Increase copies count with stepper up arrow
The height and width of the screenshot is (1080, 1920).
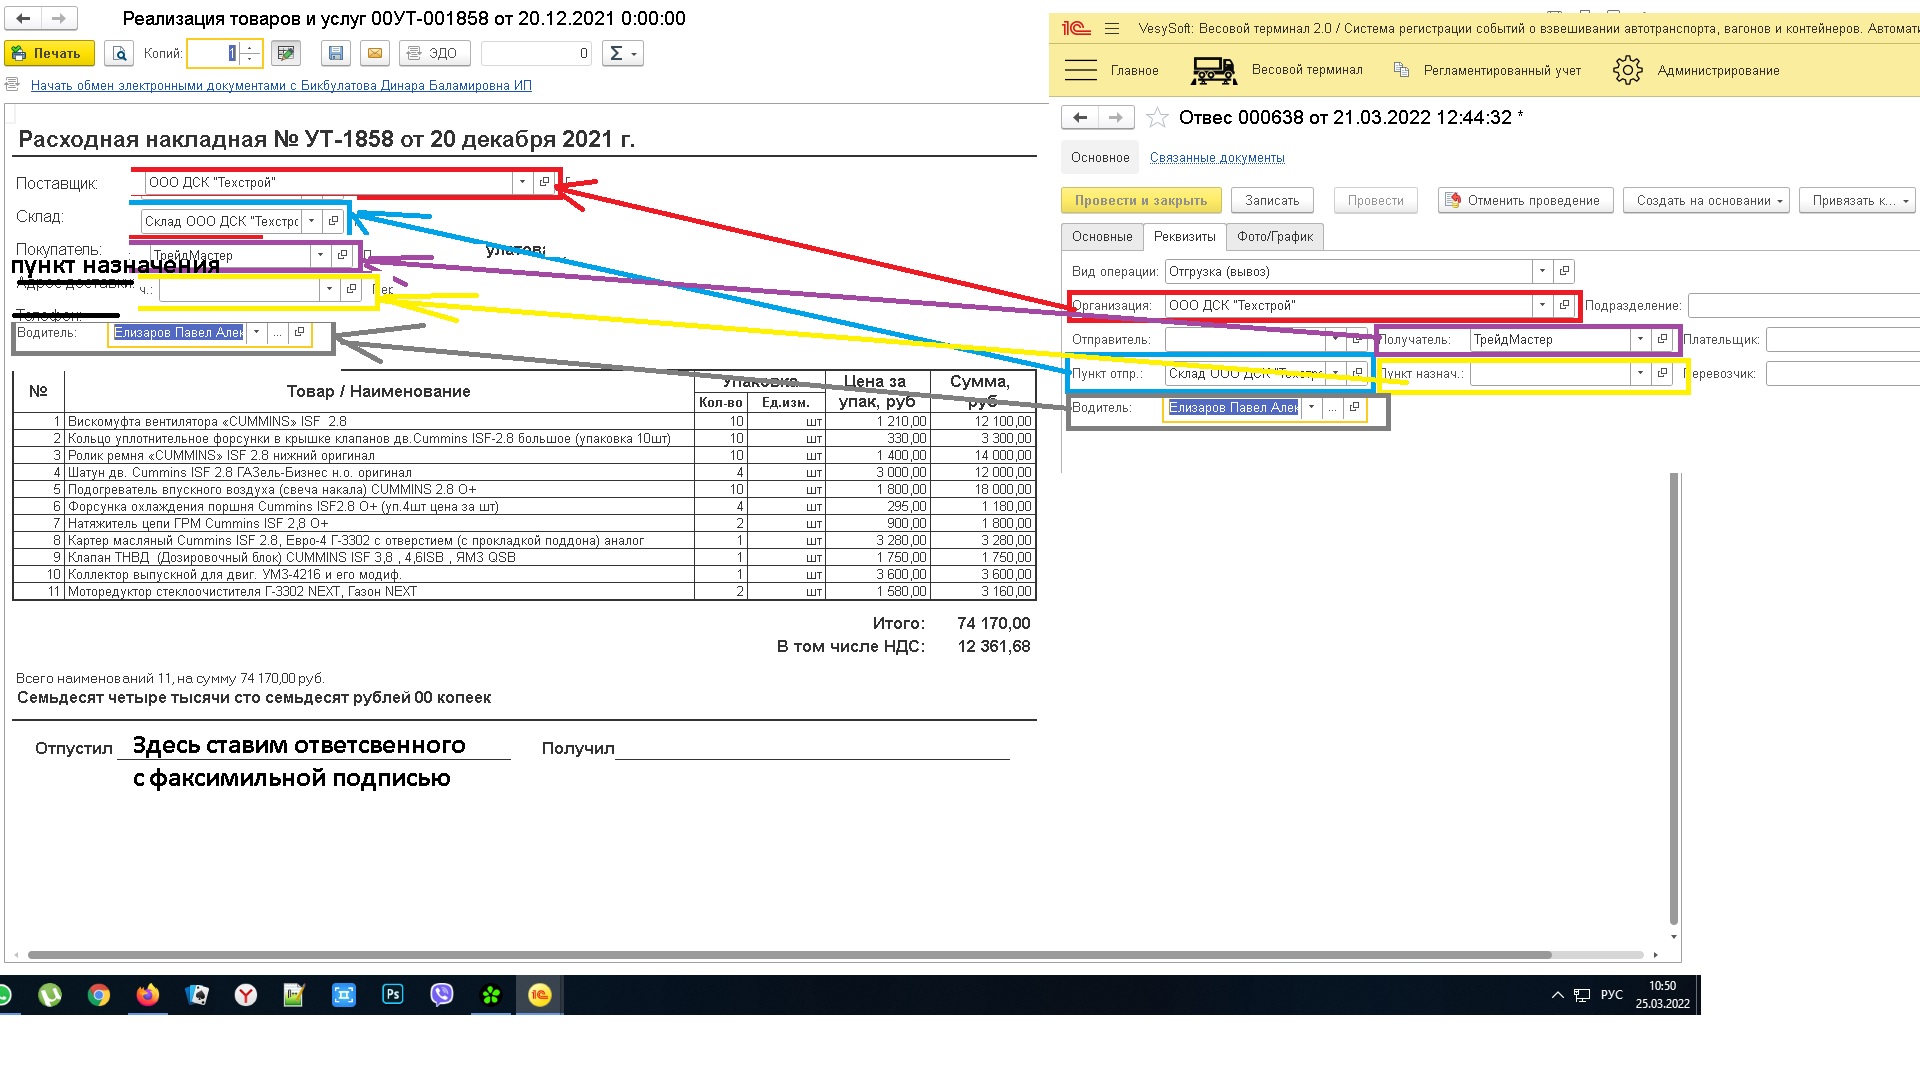point(250,48)
